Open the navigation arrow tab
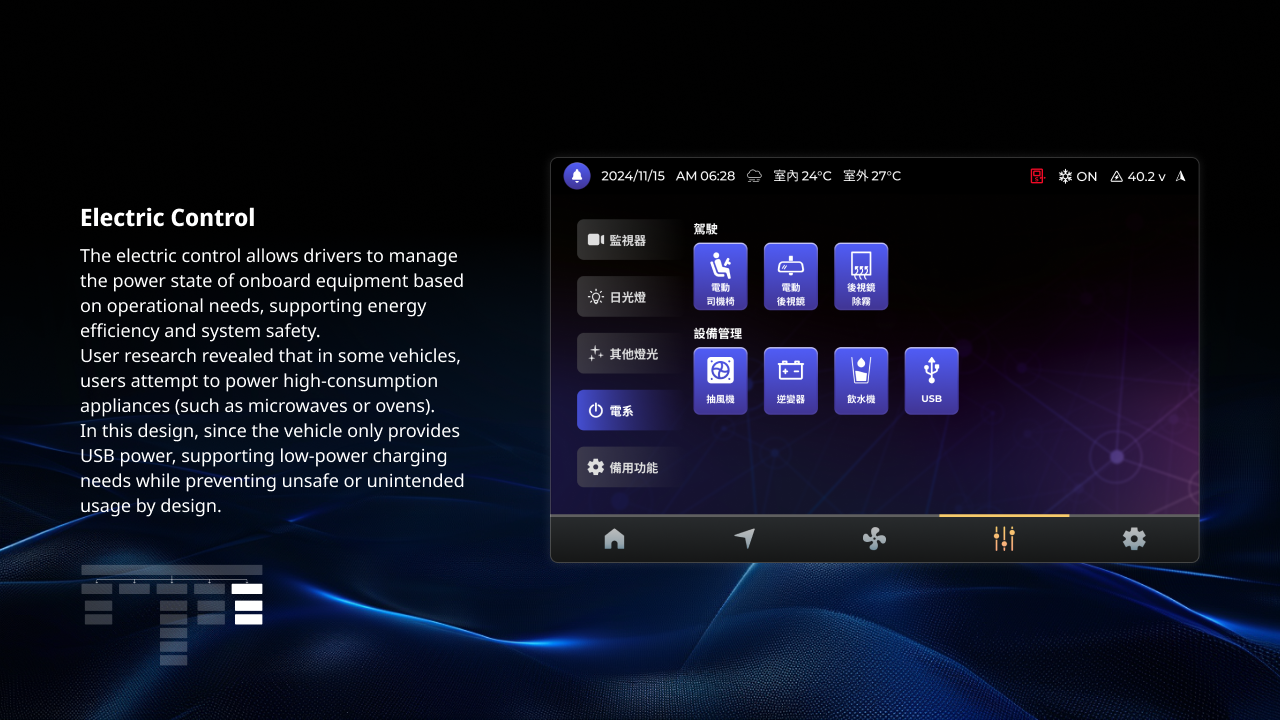 tap(744, 539)
